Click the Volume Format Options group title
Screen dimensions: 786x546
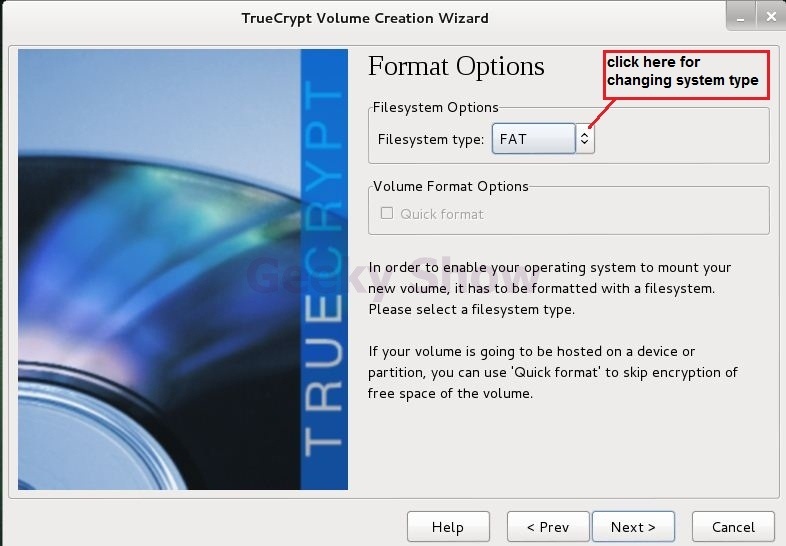tap(450, 186)
